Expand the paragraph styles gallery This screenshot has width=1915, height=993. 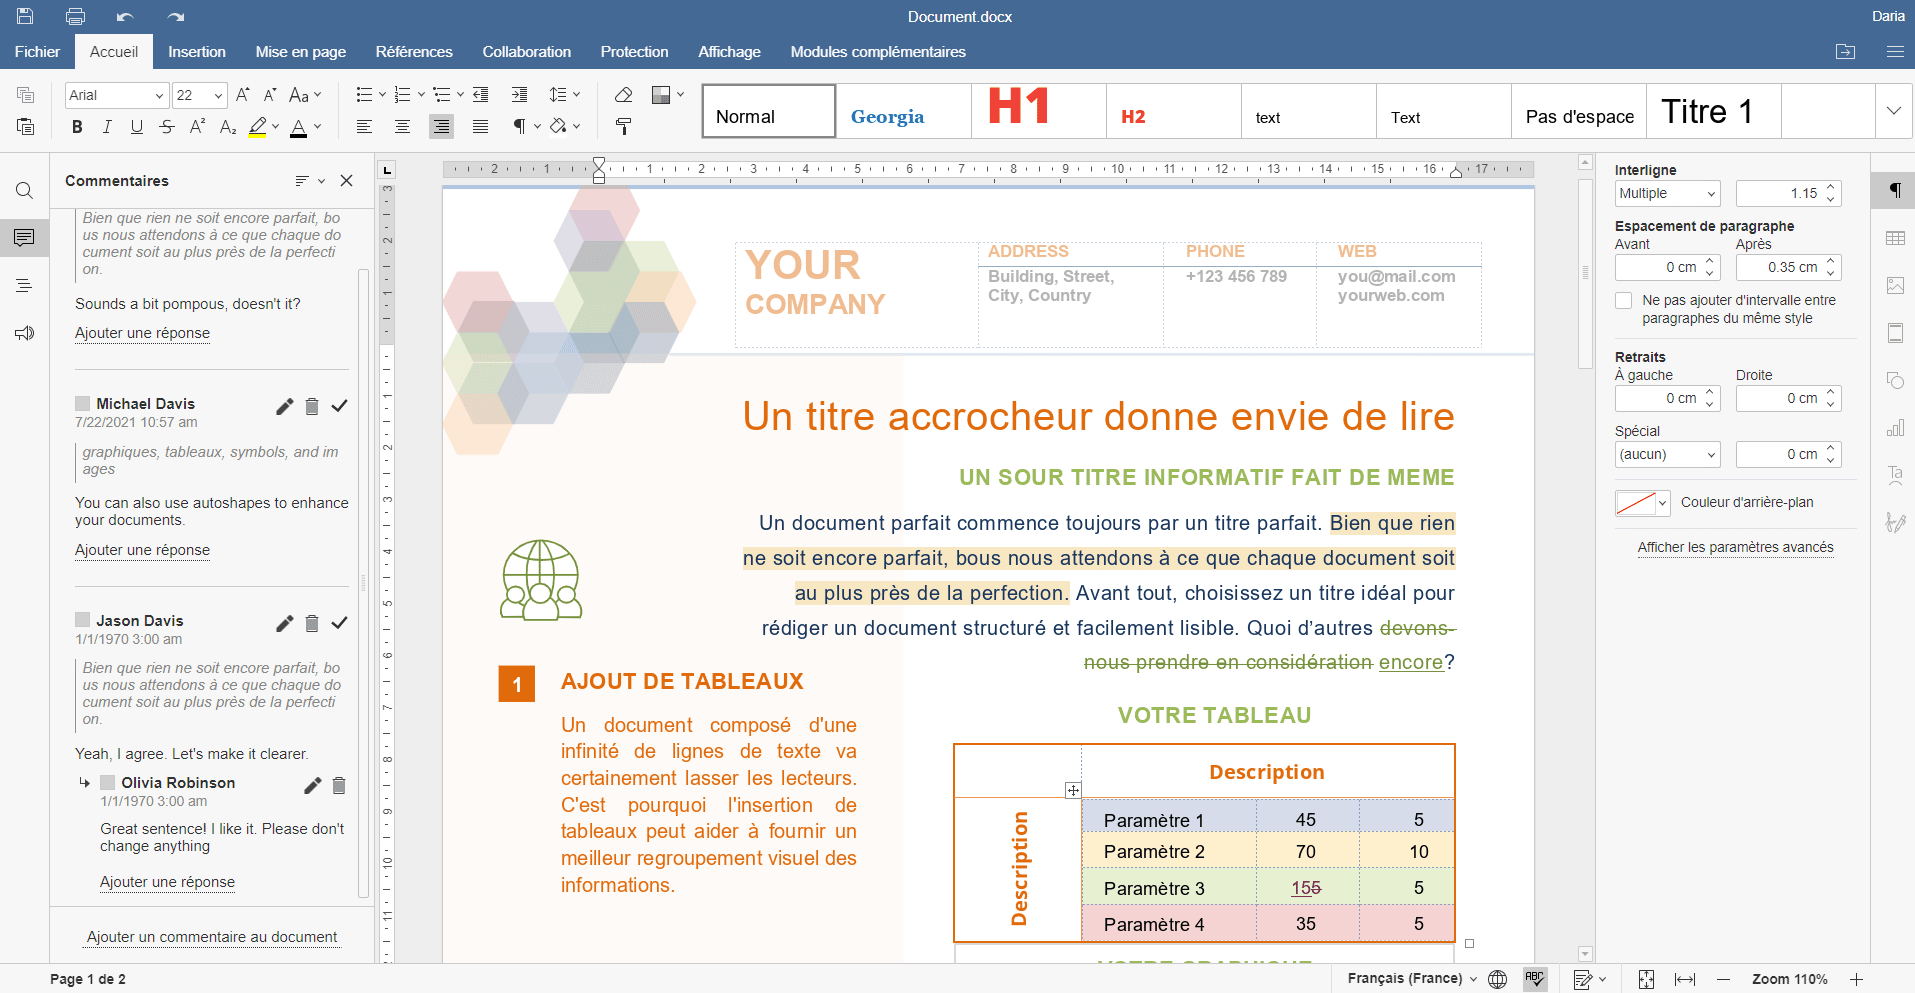tap(1893, 111)
